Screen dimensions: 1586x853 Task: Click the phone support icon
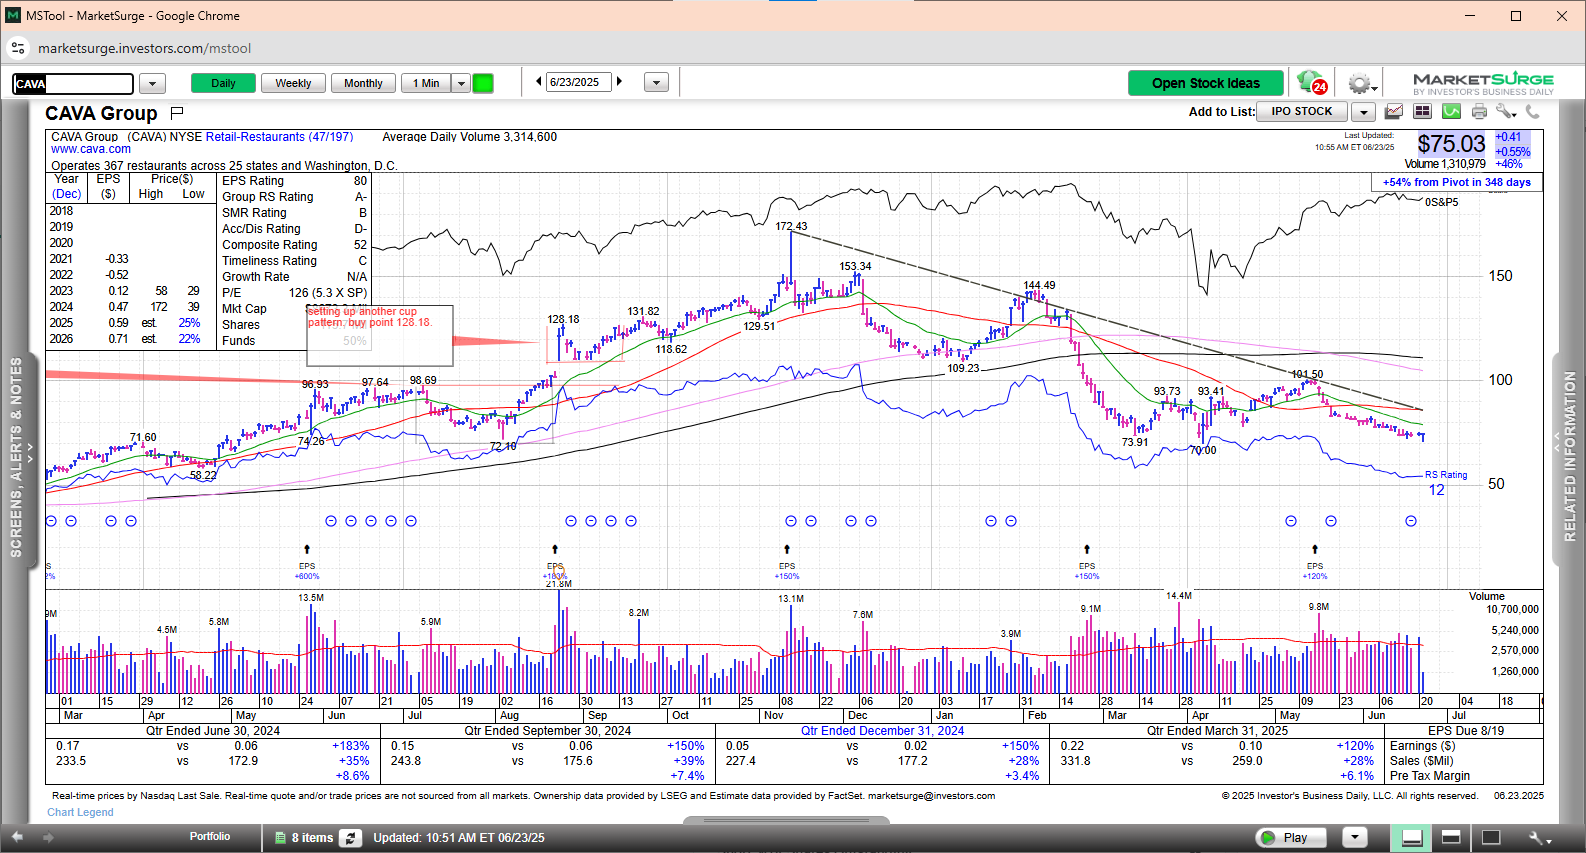tap(1532, 112)
